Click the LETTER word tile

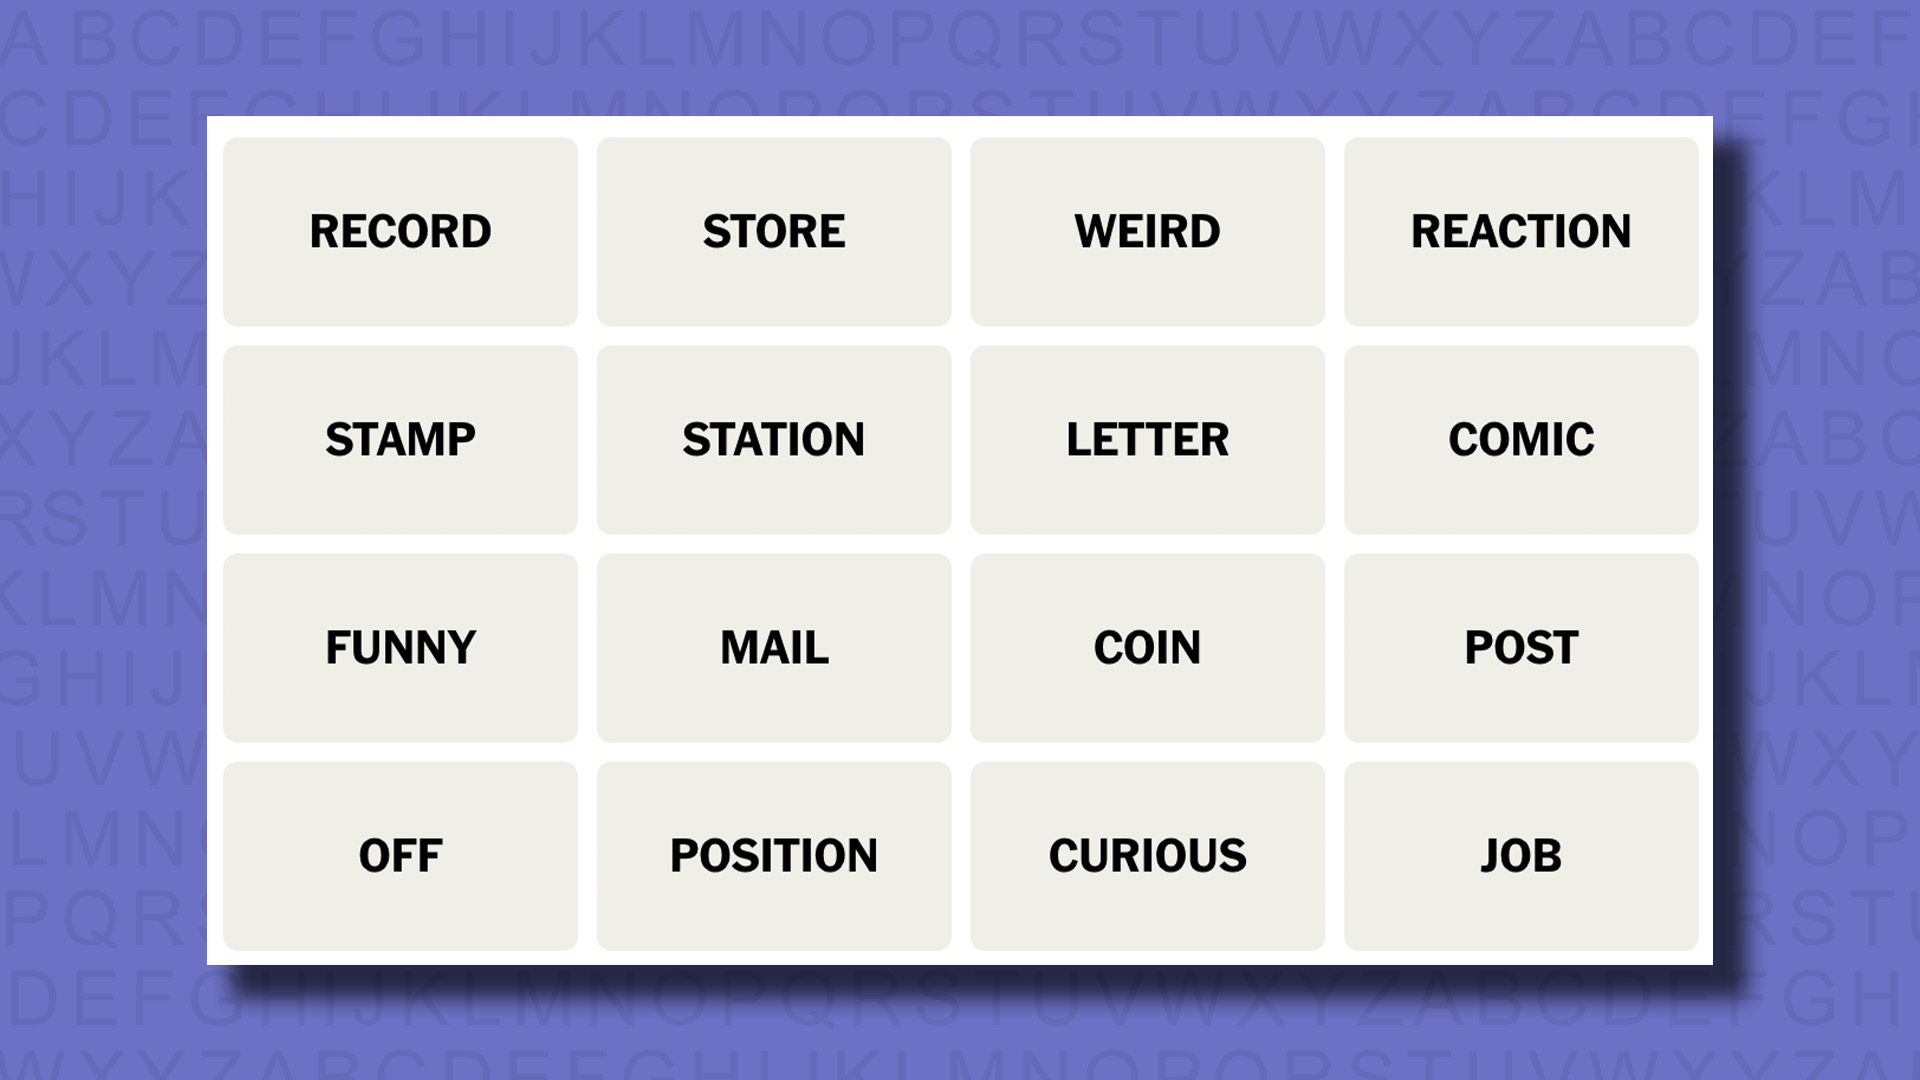coord(1147,438)
